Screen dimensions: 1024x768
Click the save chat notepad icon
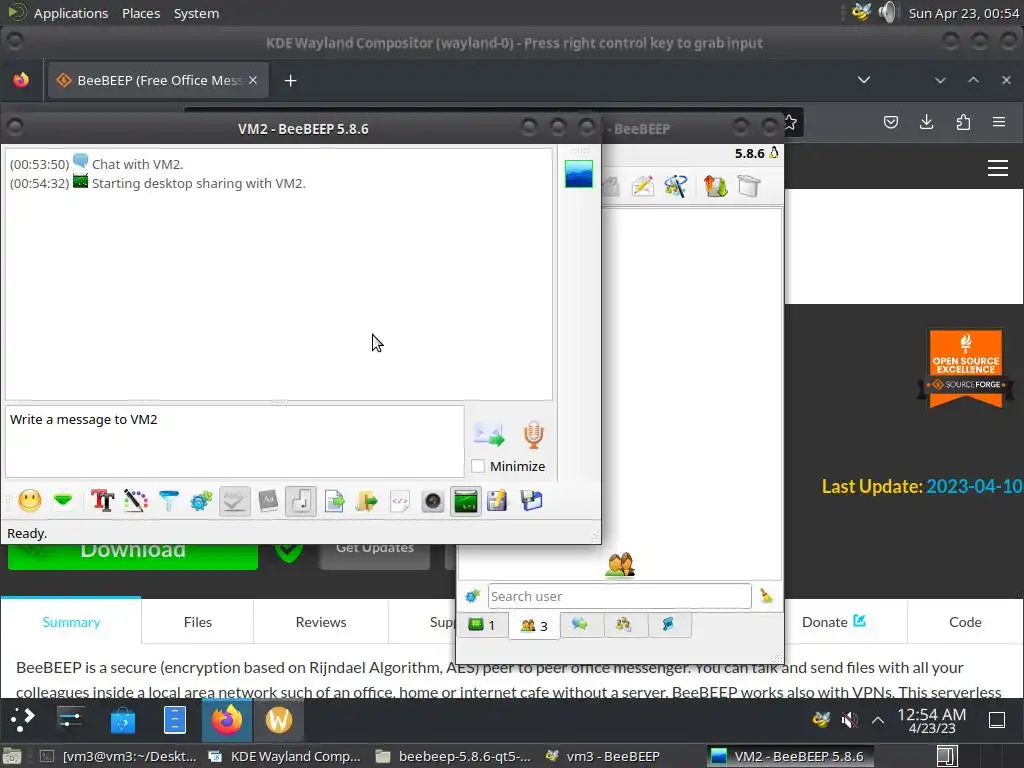click(x=498, y=501)
